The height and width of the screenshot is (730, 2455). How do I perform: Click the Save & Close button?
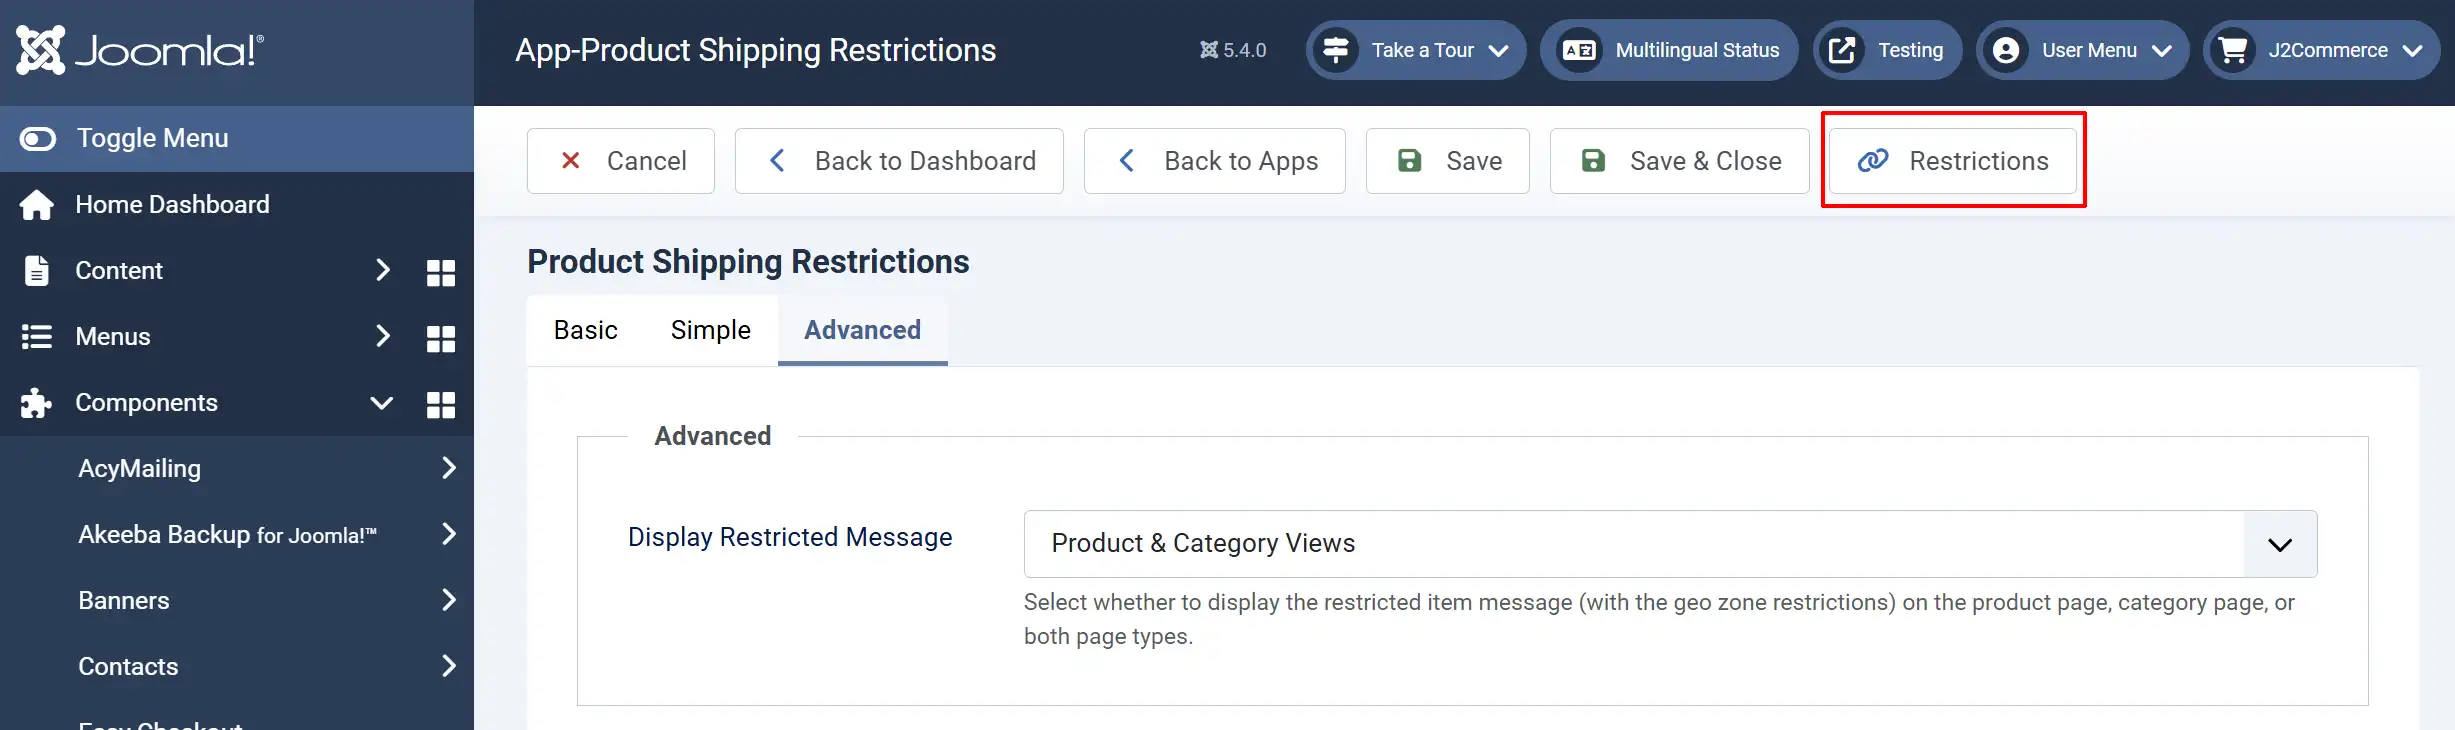(x=1679, y=161)
